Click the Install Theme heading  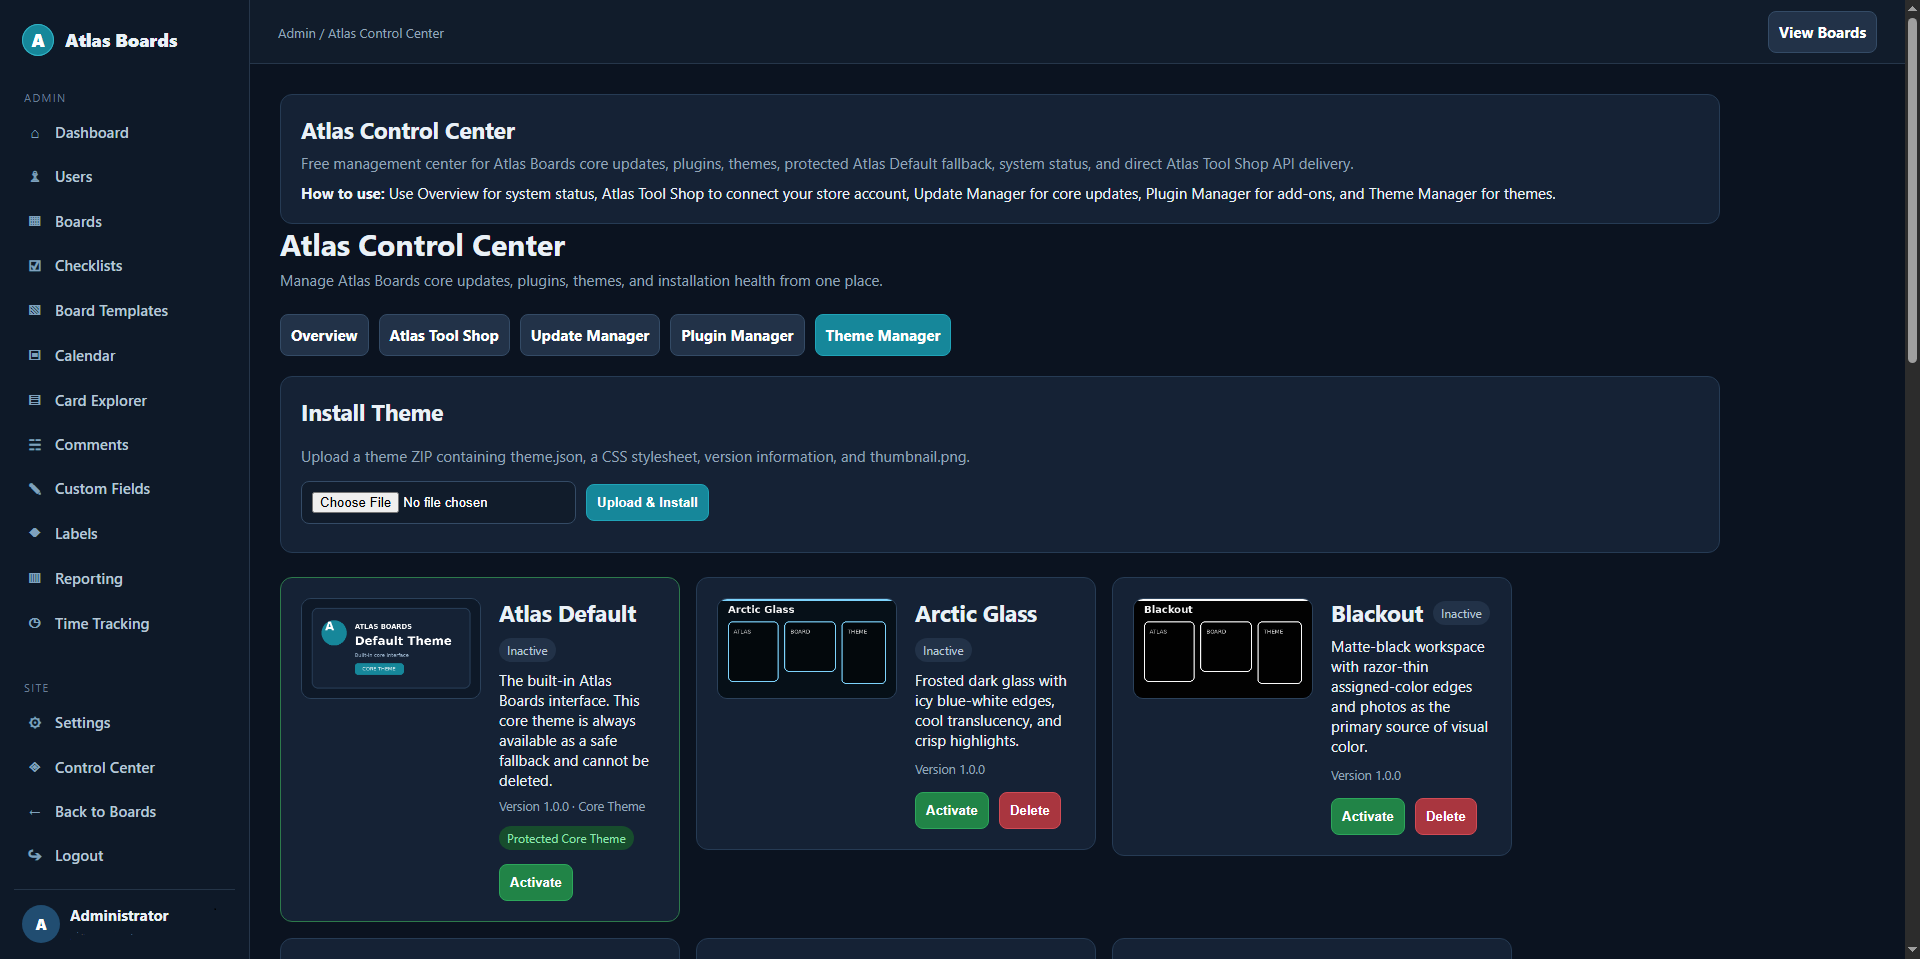tap(372, 413)
